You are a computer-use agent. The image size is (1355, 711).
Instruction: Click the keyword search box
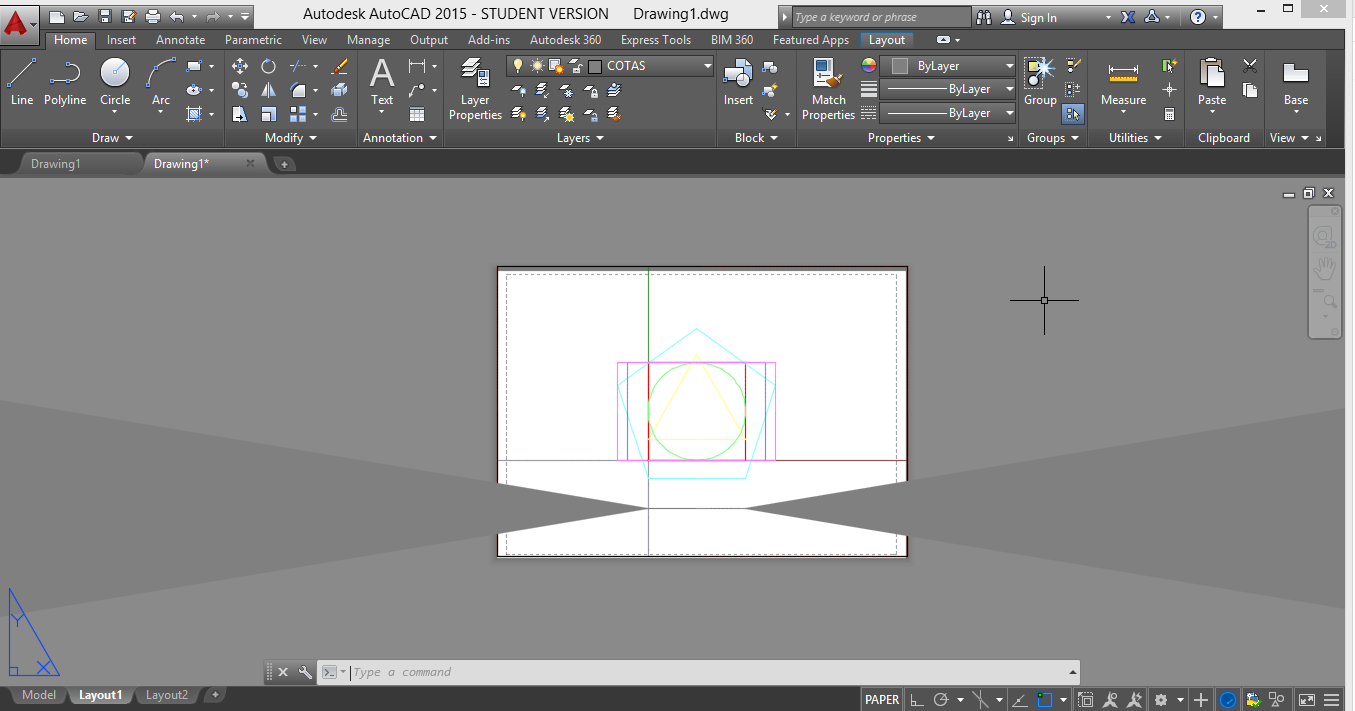(881, 17)
